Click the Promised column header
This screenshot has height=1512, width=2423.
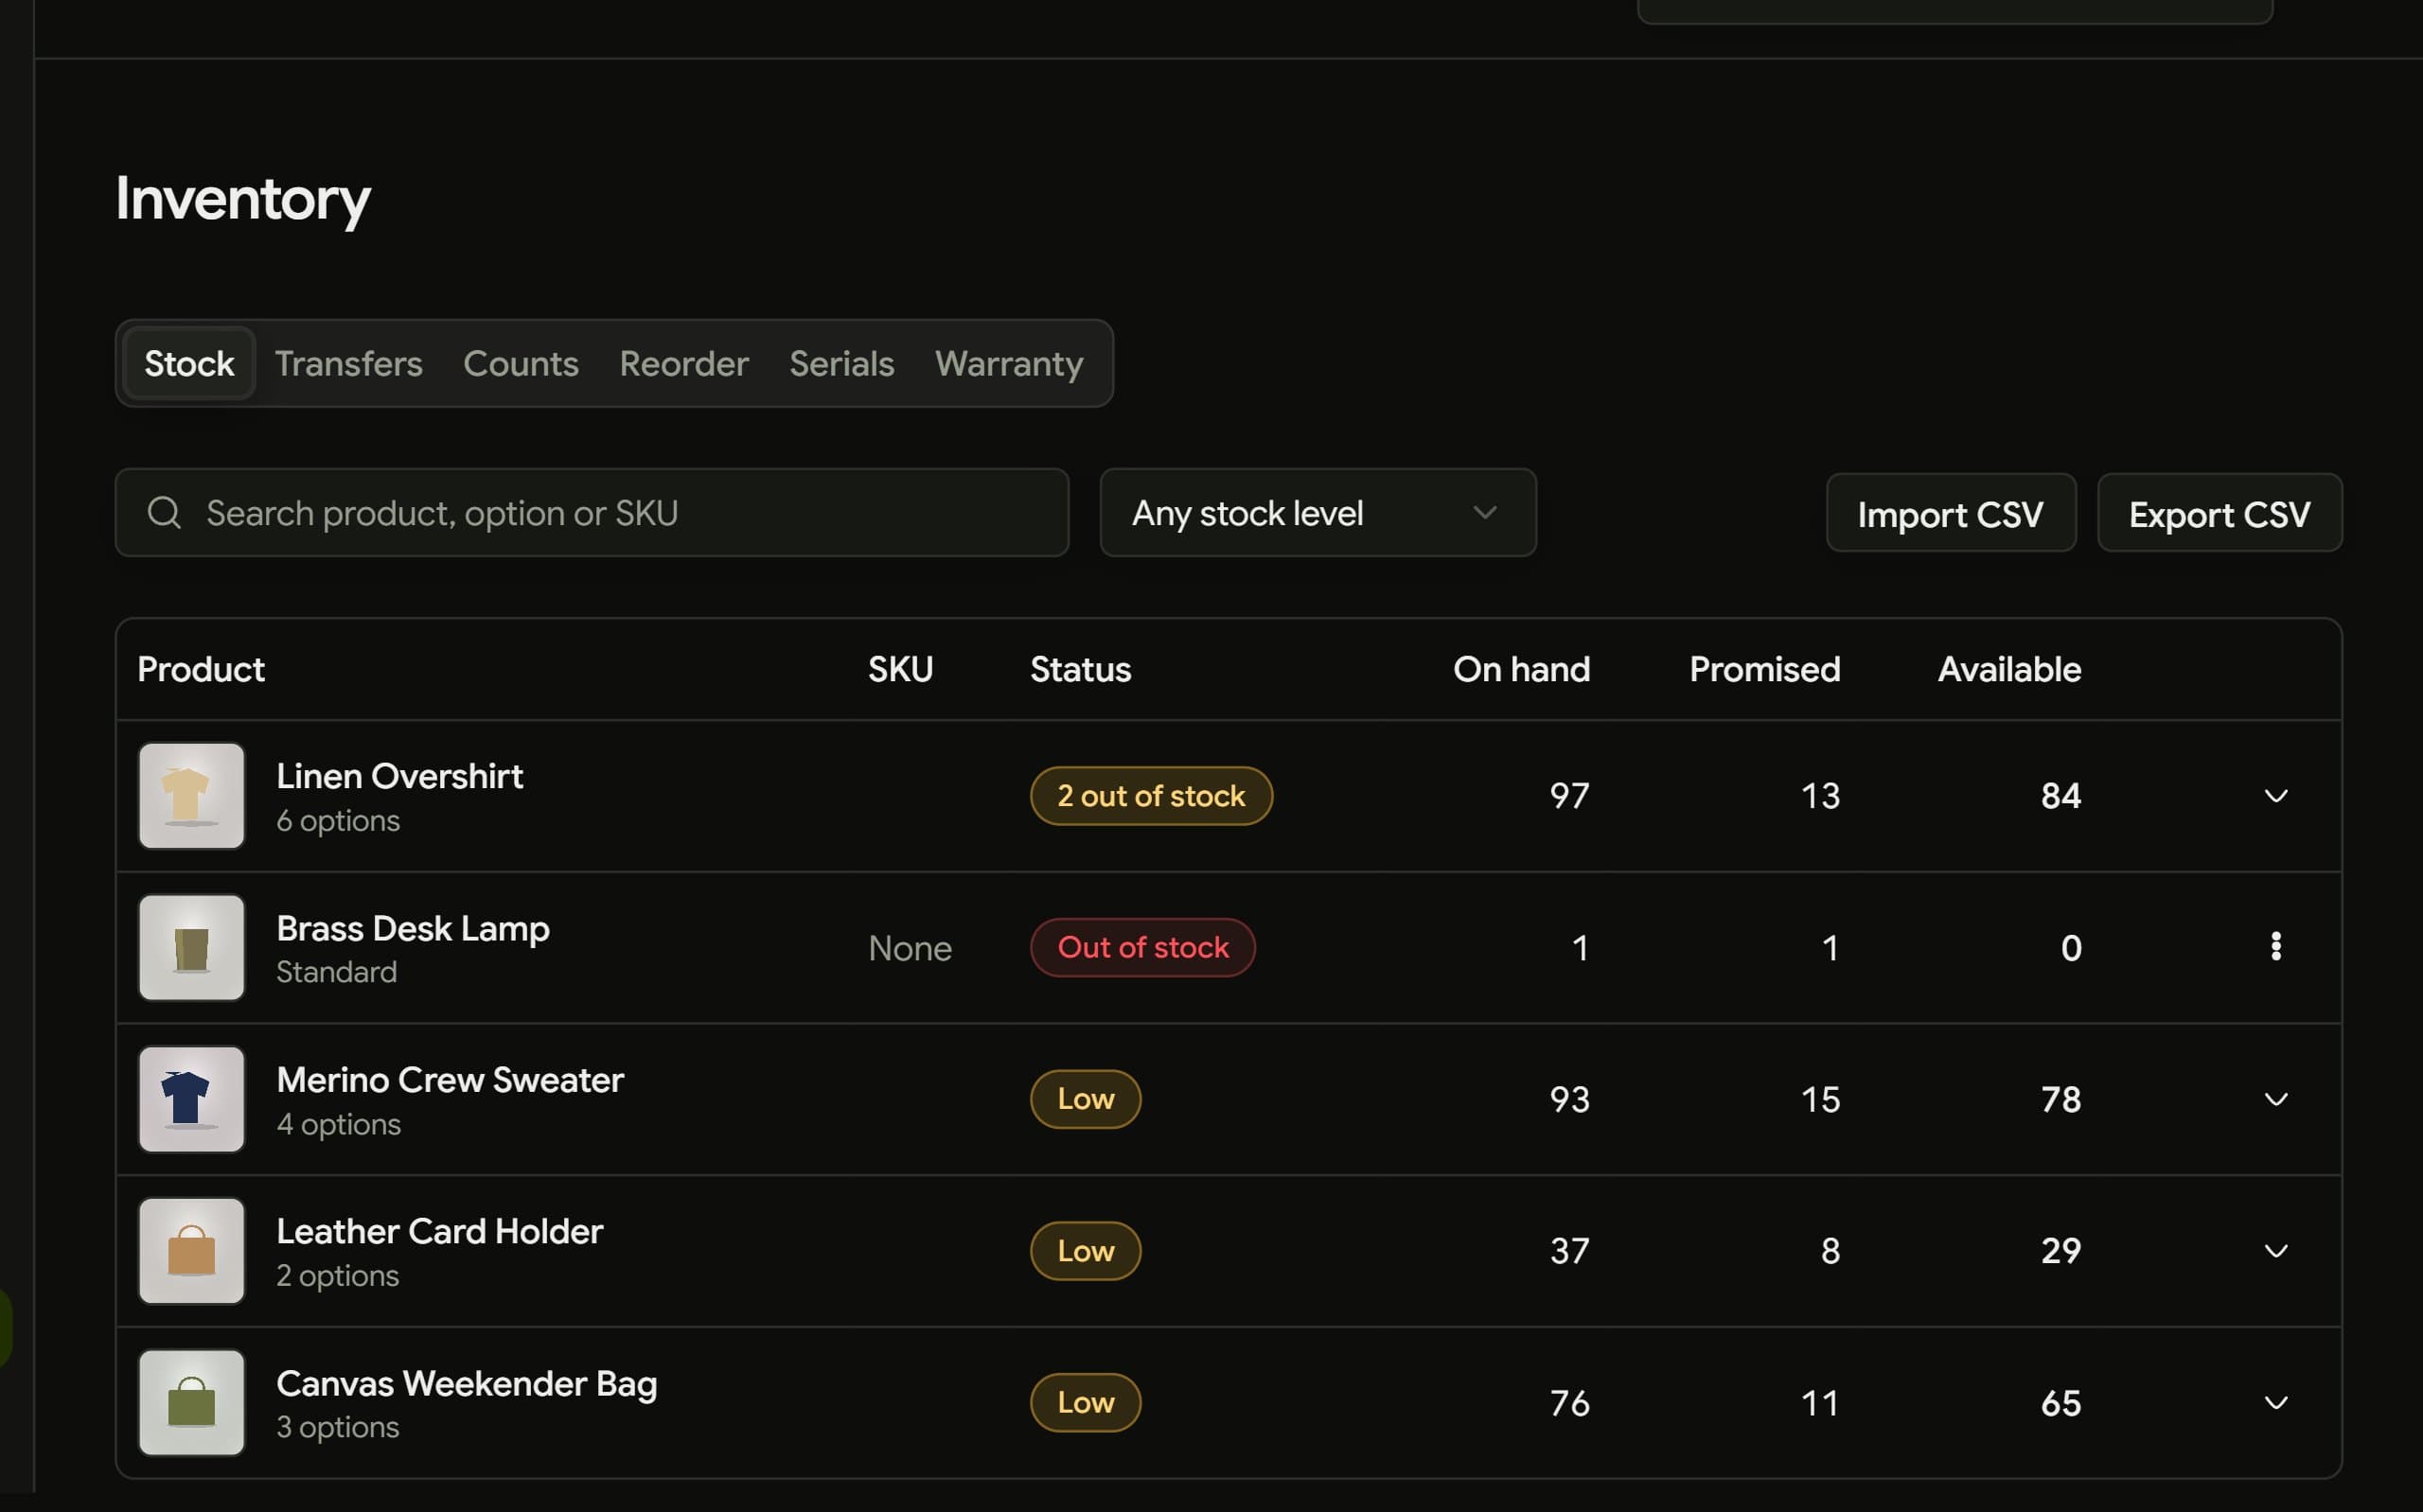tap(1765, 669)
